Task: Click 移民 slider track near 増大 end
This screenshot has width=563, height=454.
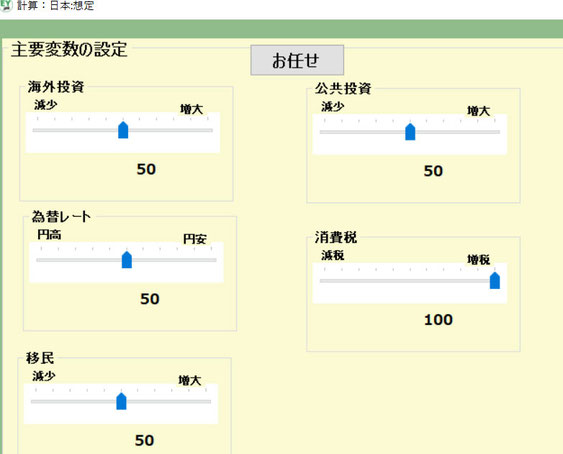Action: coord(192,402)
